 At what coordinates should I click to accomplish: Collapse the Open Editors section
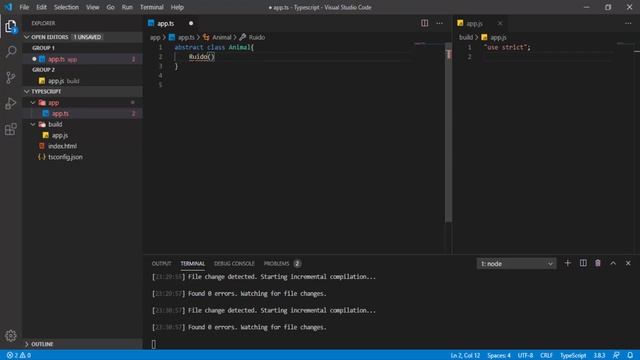[82, 37]
